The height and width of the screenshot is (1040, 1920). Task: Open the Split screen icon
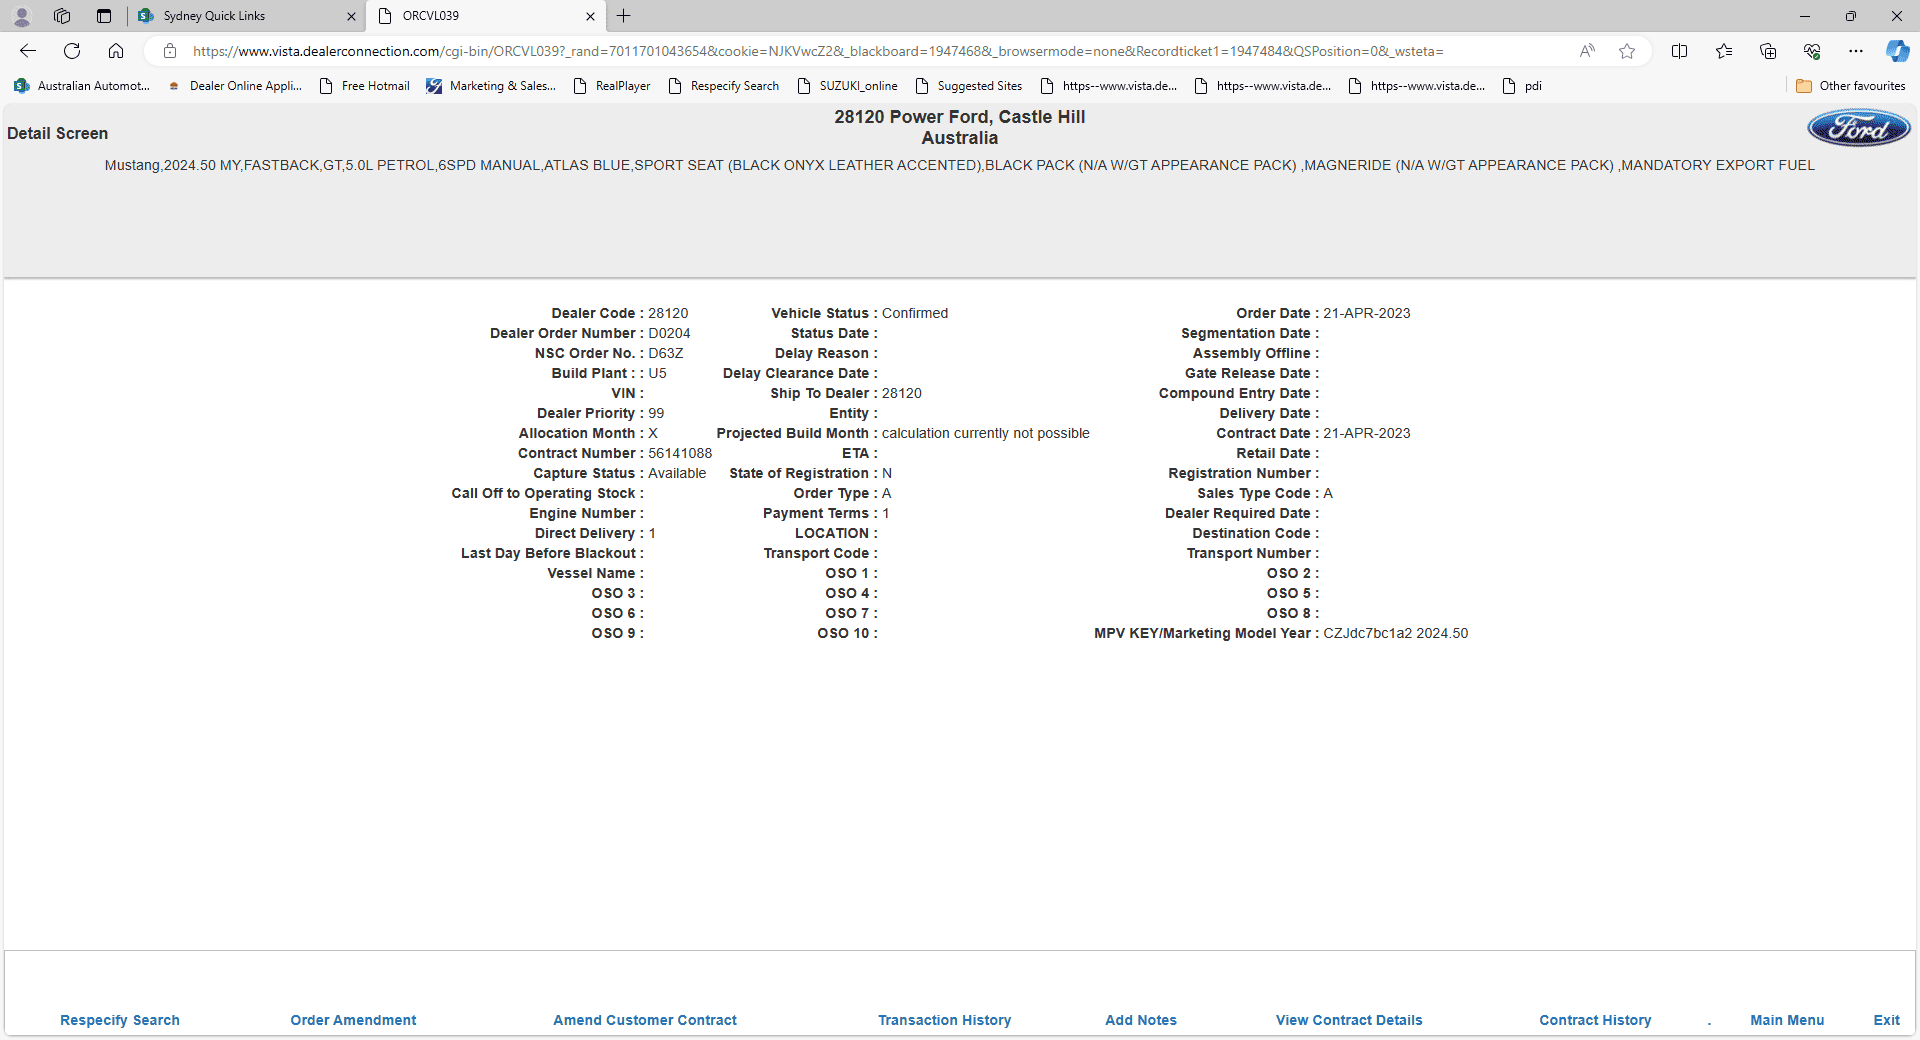[1680, 51]
